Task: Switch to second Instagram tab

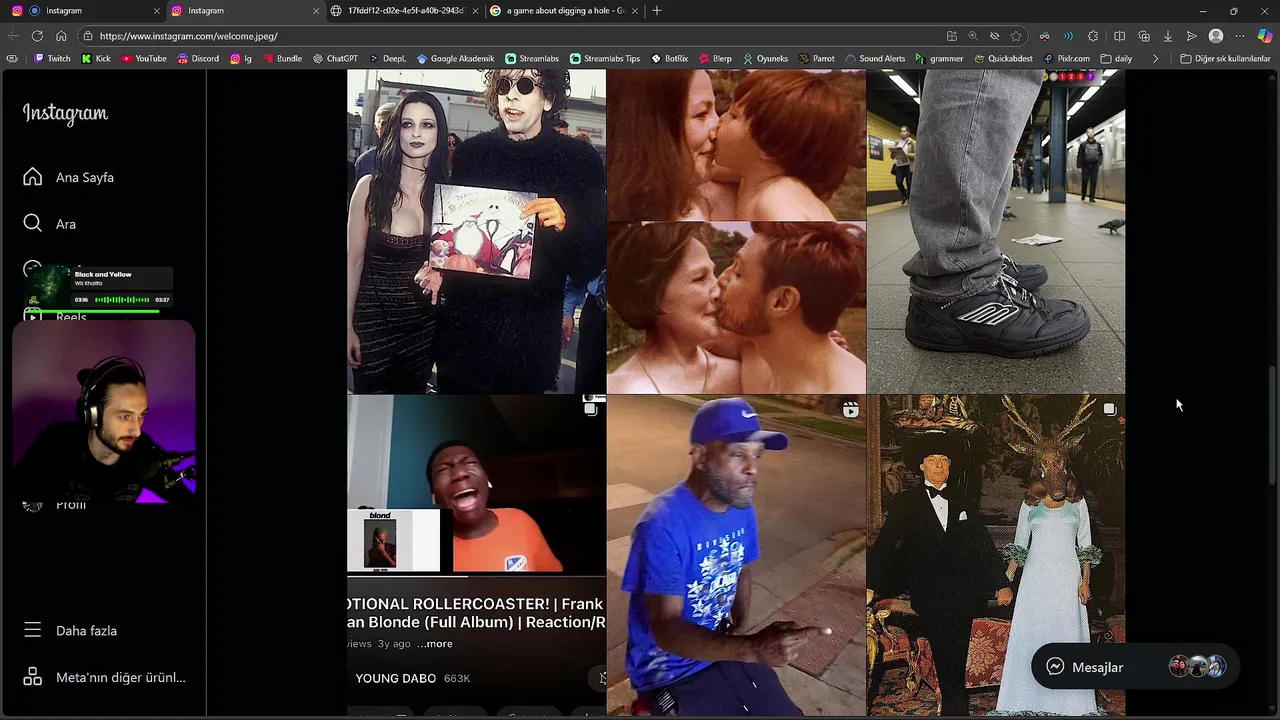Action: 244,11
